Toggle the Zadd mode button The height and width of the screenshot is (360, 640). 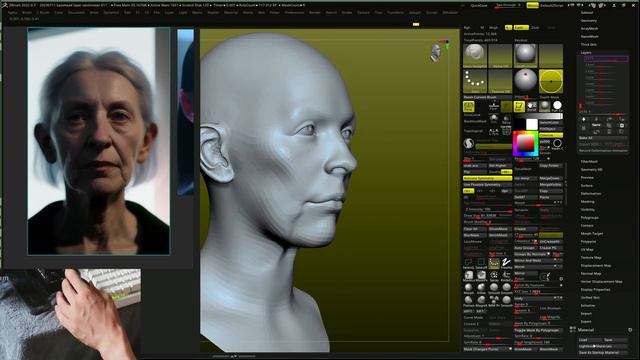[520, 27]
